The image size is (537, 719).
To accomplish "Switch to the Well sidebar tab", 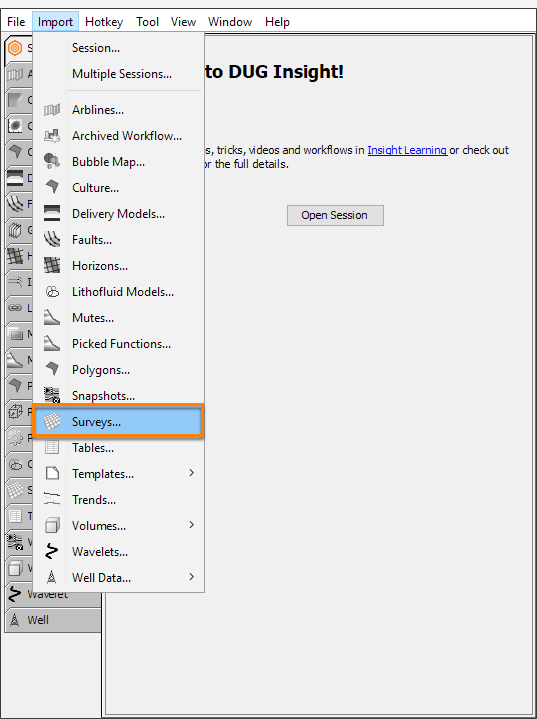I will pyautogui.click(x=53, y=620).
